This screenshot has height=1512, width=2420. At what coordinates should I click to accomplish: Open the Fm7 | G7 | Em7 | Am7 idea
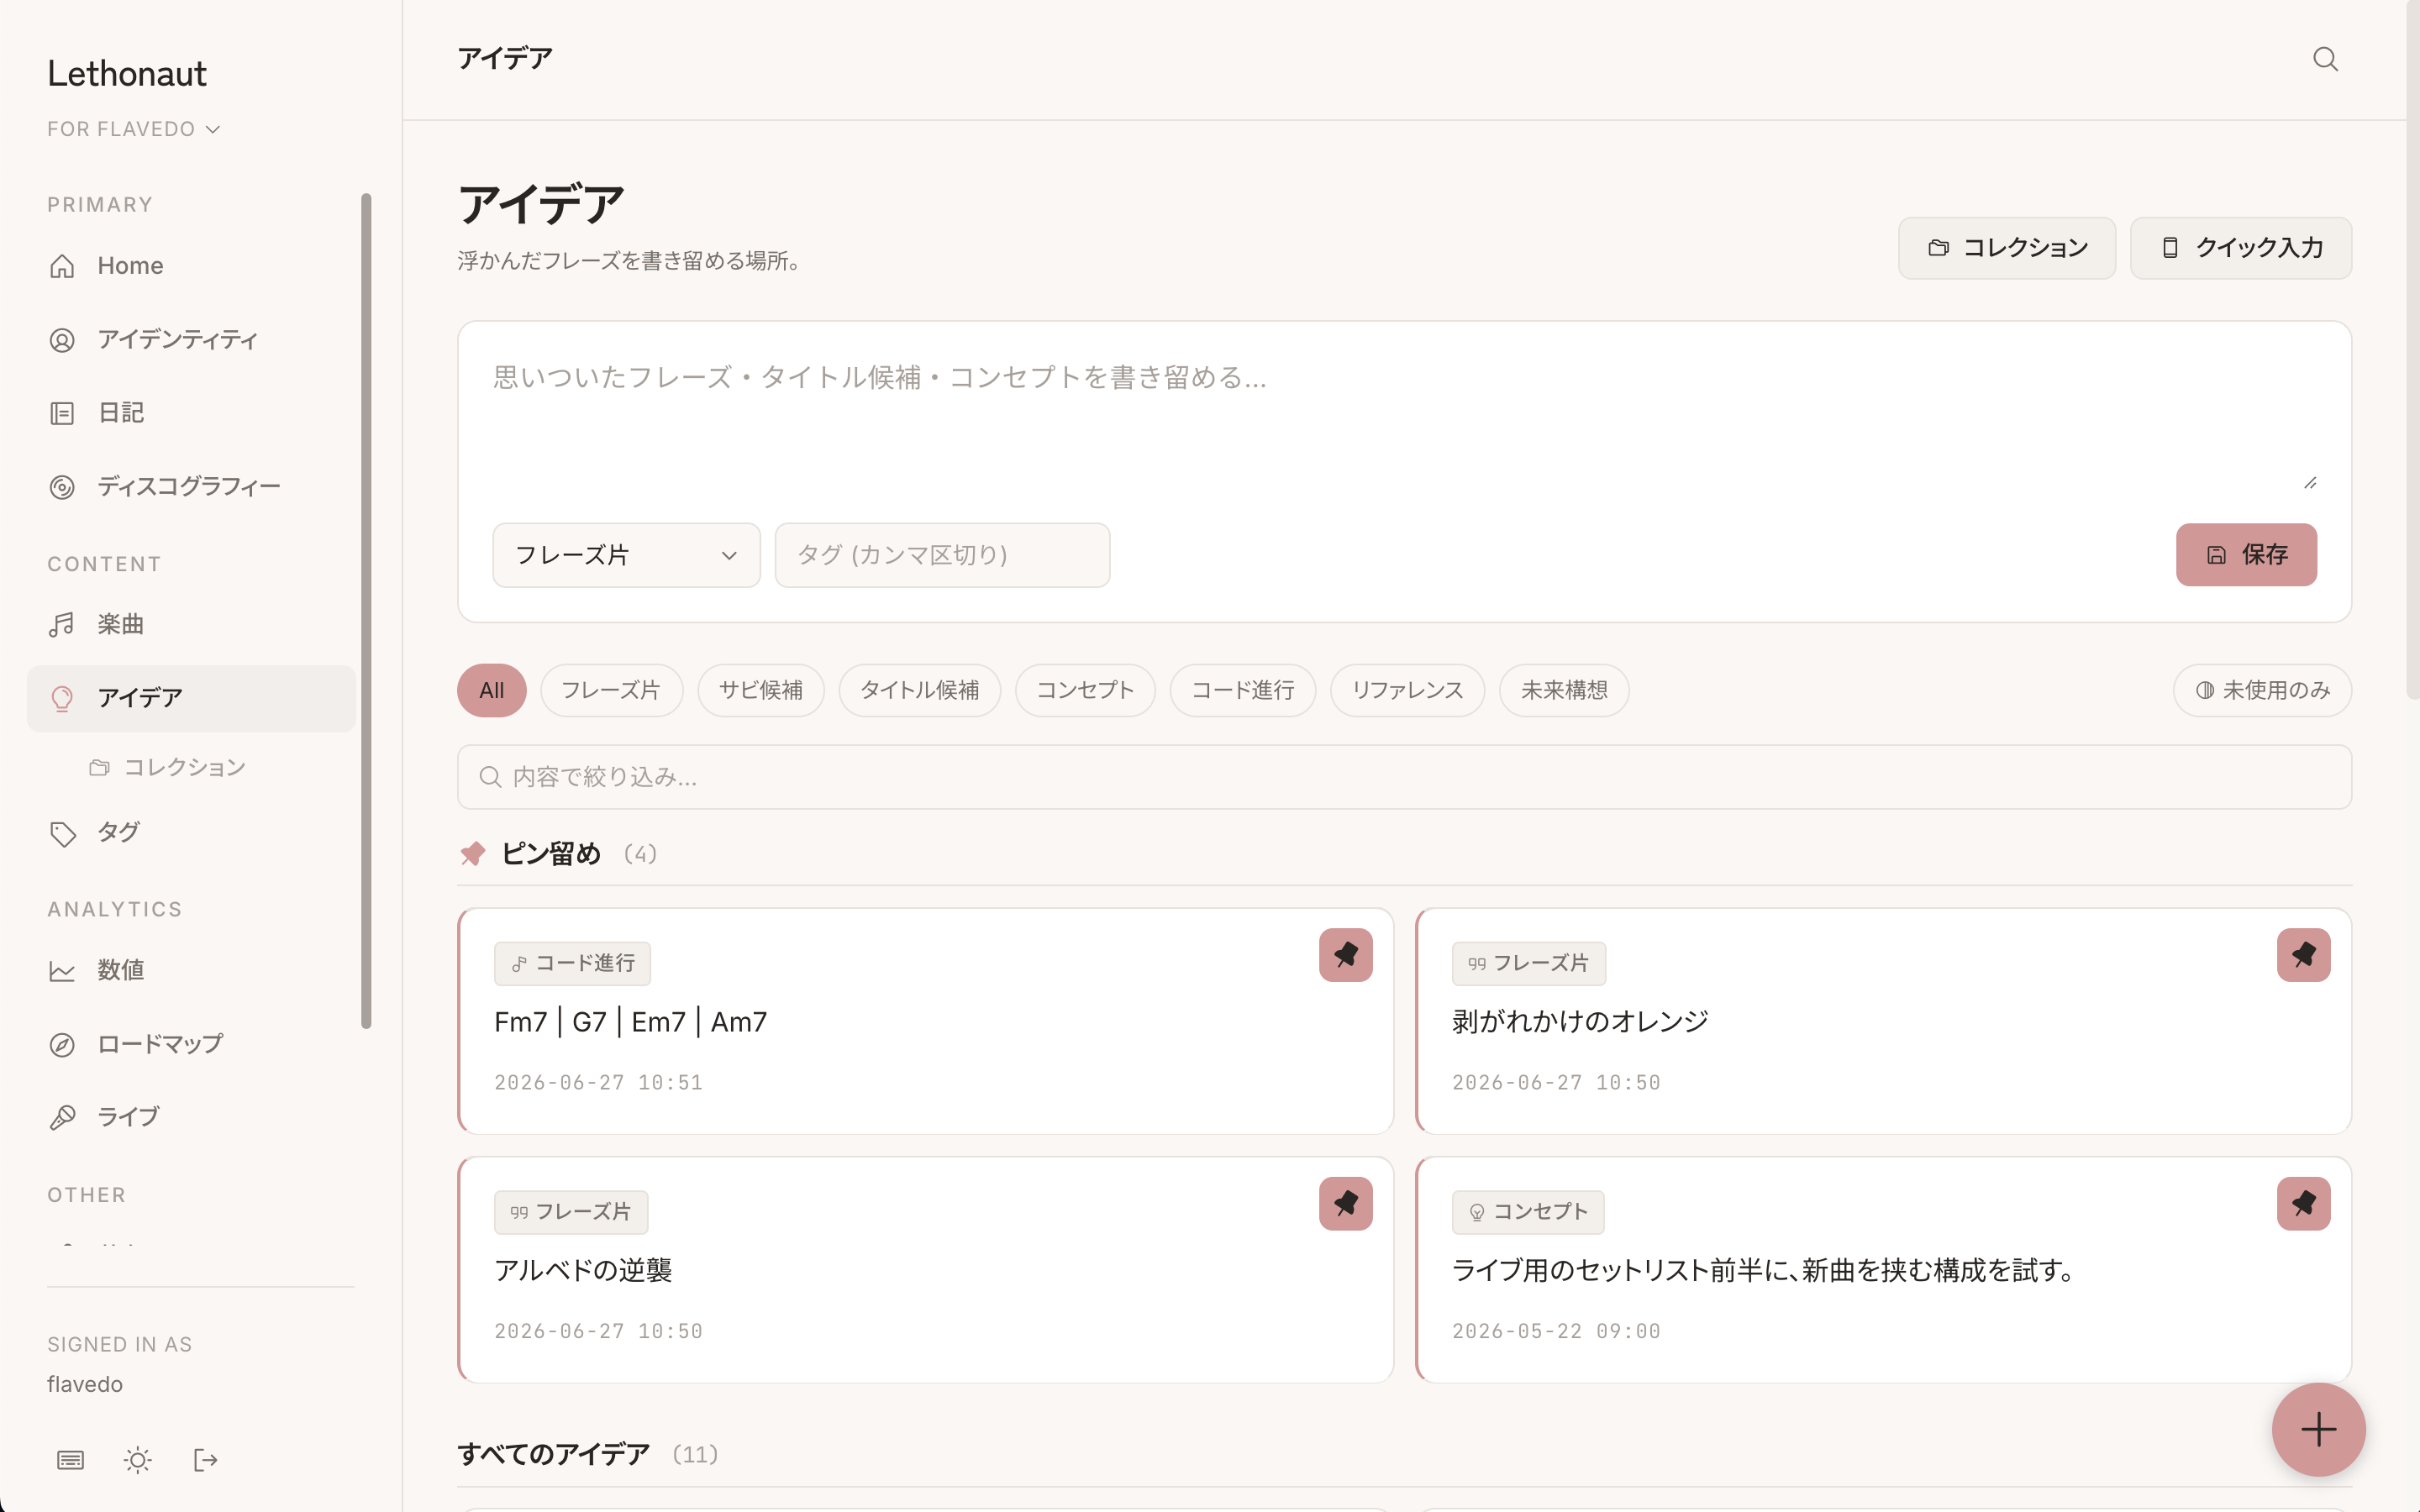pos(630,1022)
